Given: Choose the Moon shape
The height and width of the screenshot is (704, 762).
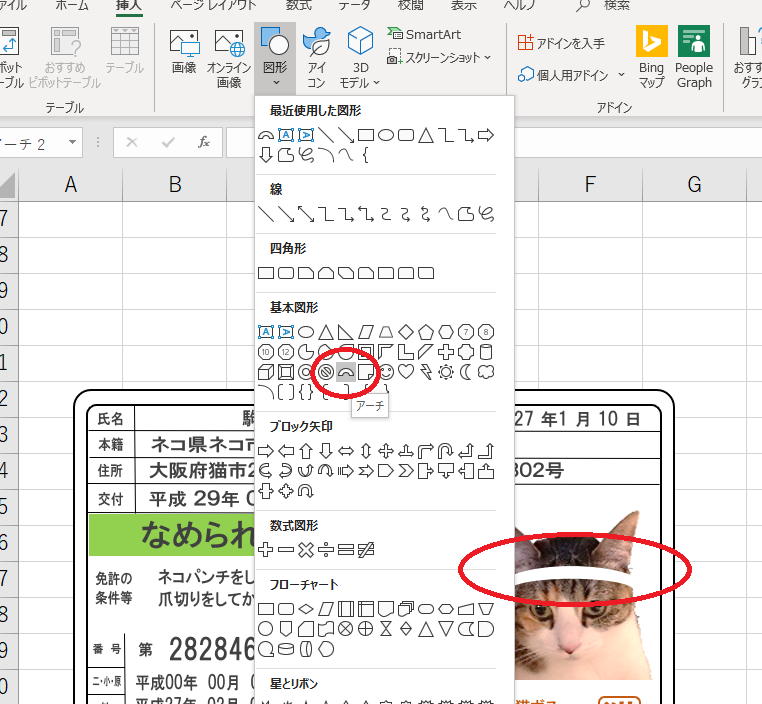Looking at the screenshot, I should coord(466,372).
